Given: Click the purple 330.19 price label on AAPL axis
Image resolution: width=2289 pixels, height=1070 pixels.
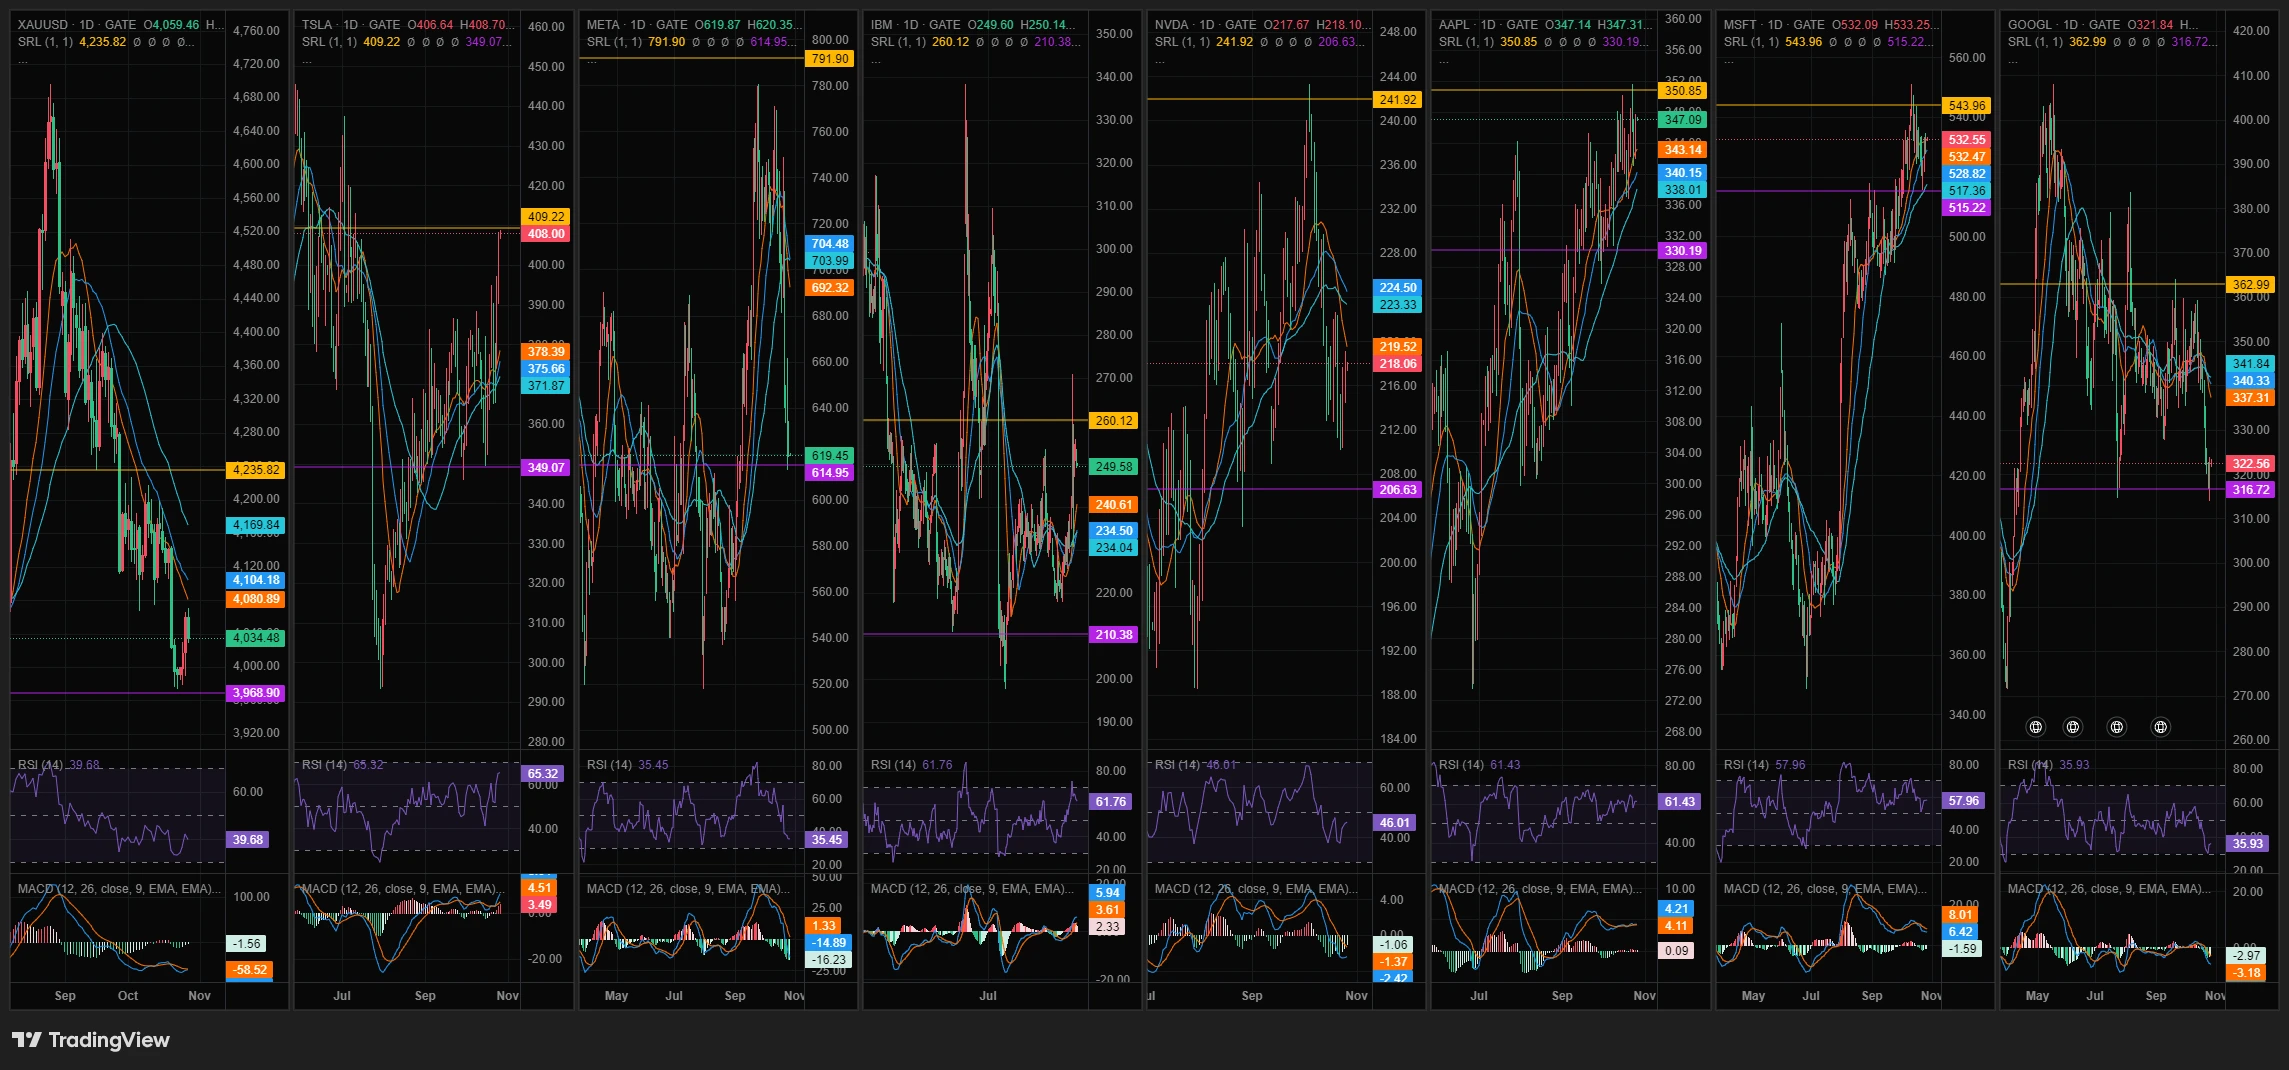Looking at the screenshot, I should 1683,251.
